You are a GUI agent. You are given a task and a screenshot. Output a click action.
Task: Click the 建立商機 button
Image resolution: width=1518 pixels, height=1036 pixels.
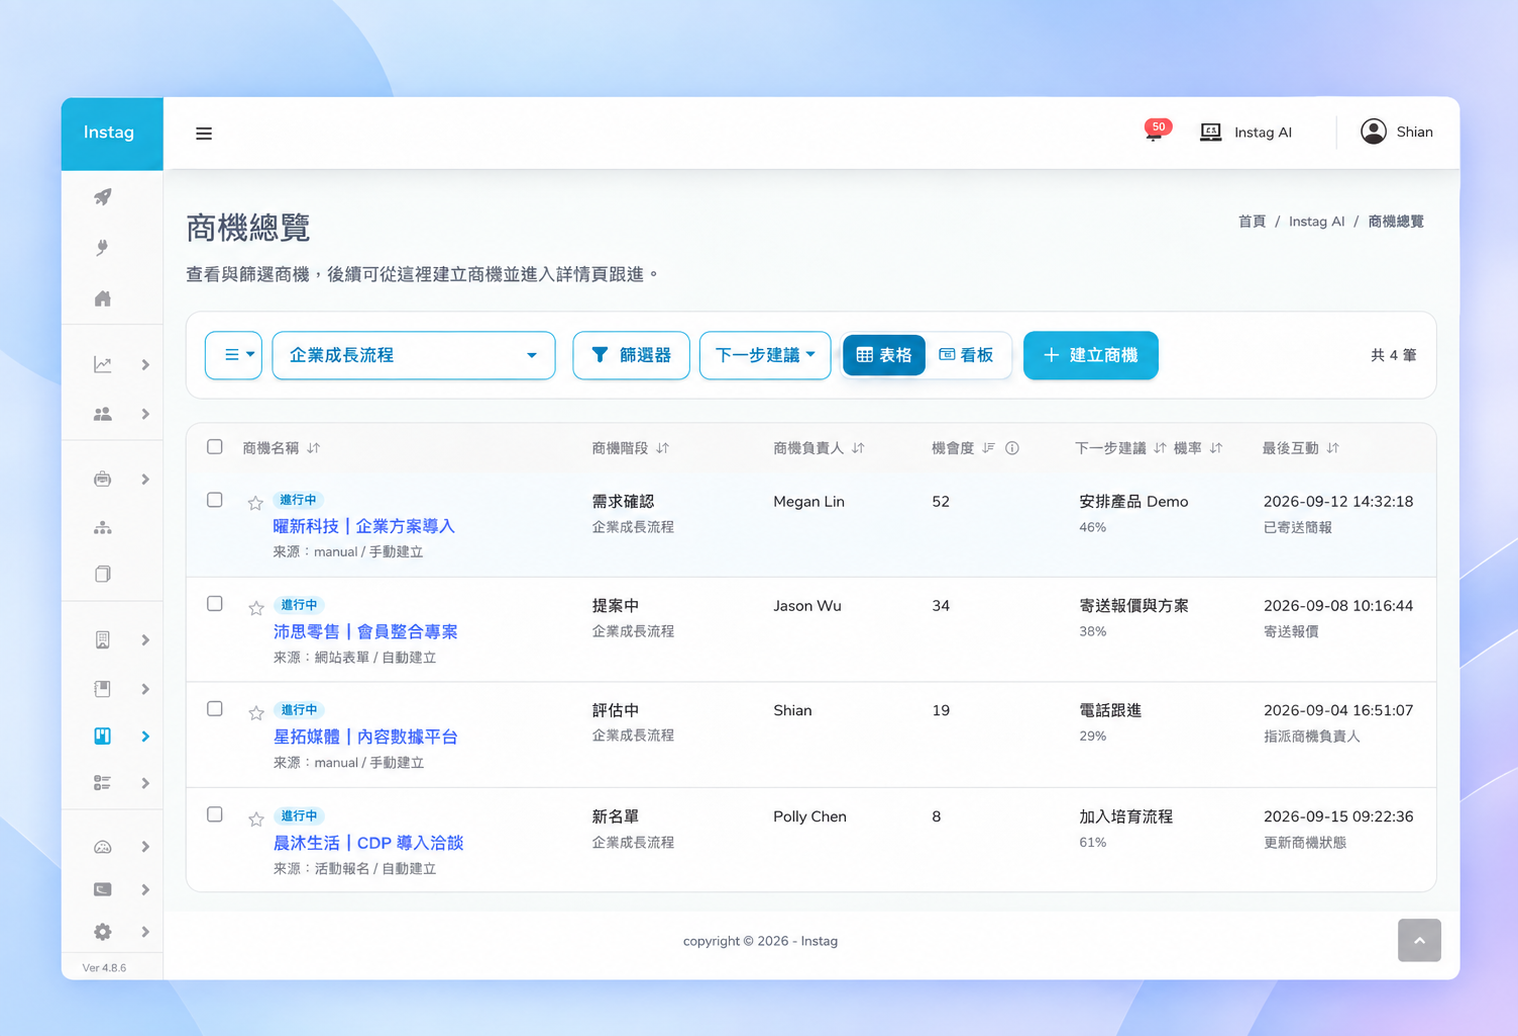1091,355
